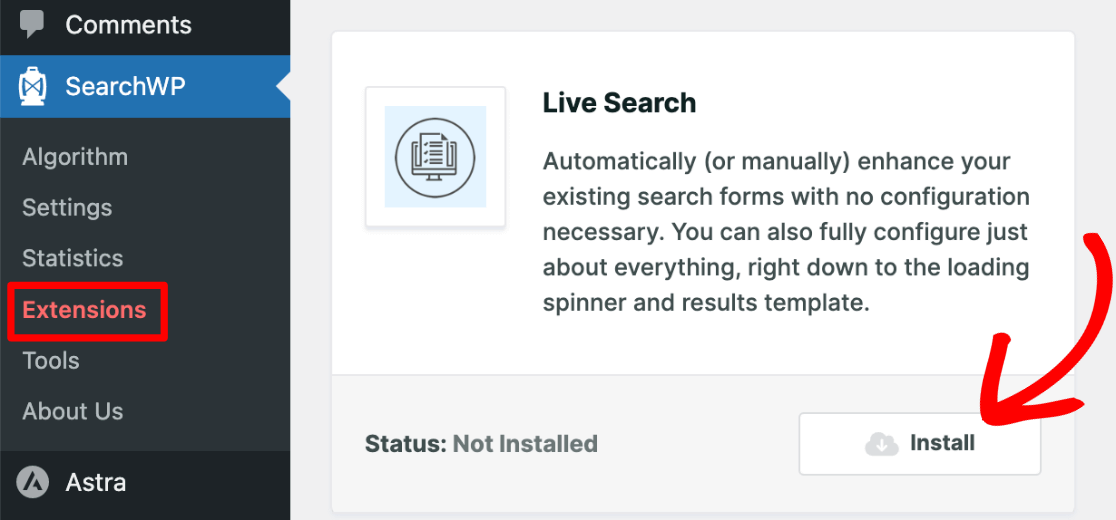The height and width of the screenshot is (520, 1116).
Task: Go to SearchWP Settings submenu
Action: click(67, 208)
